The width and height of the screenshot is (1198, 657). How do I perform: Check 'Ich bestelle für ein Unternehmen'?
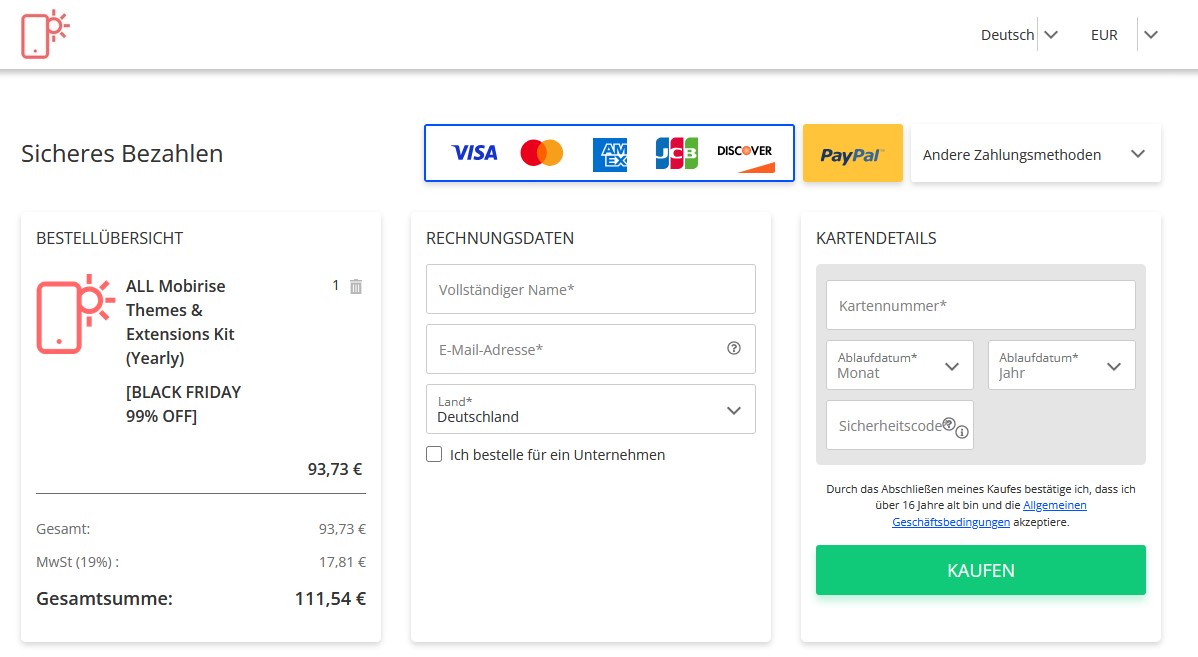tap(434, 455)
